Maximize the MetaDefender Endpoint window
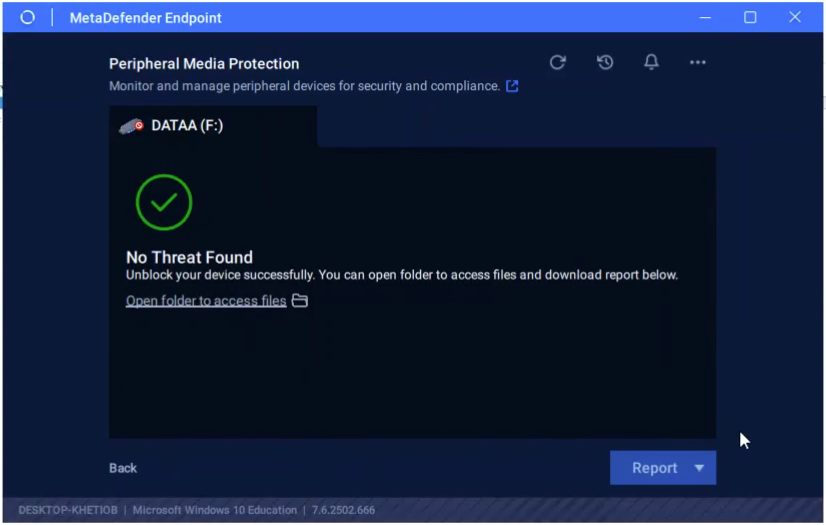Screen dimensions: 826x525 click(x=750, y=17)
